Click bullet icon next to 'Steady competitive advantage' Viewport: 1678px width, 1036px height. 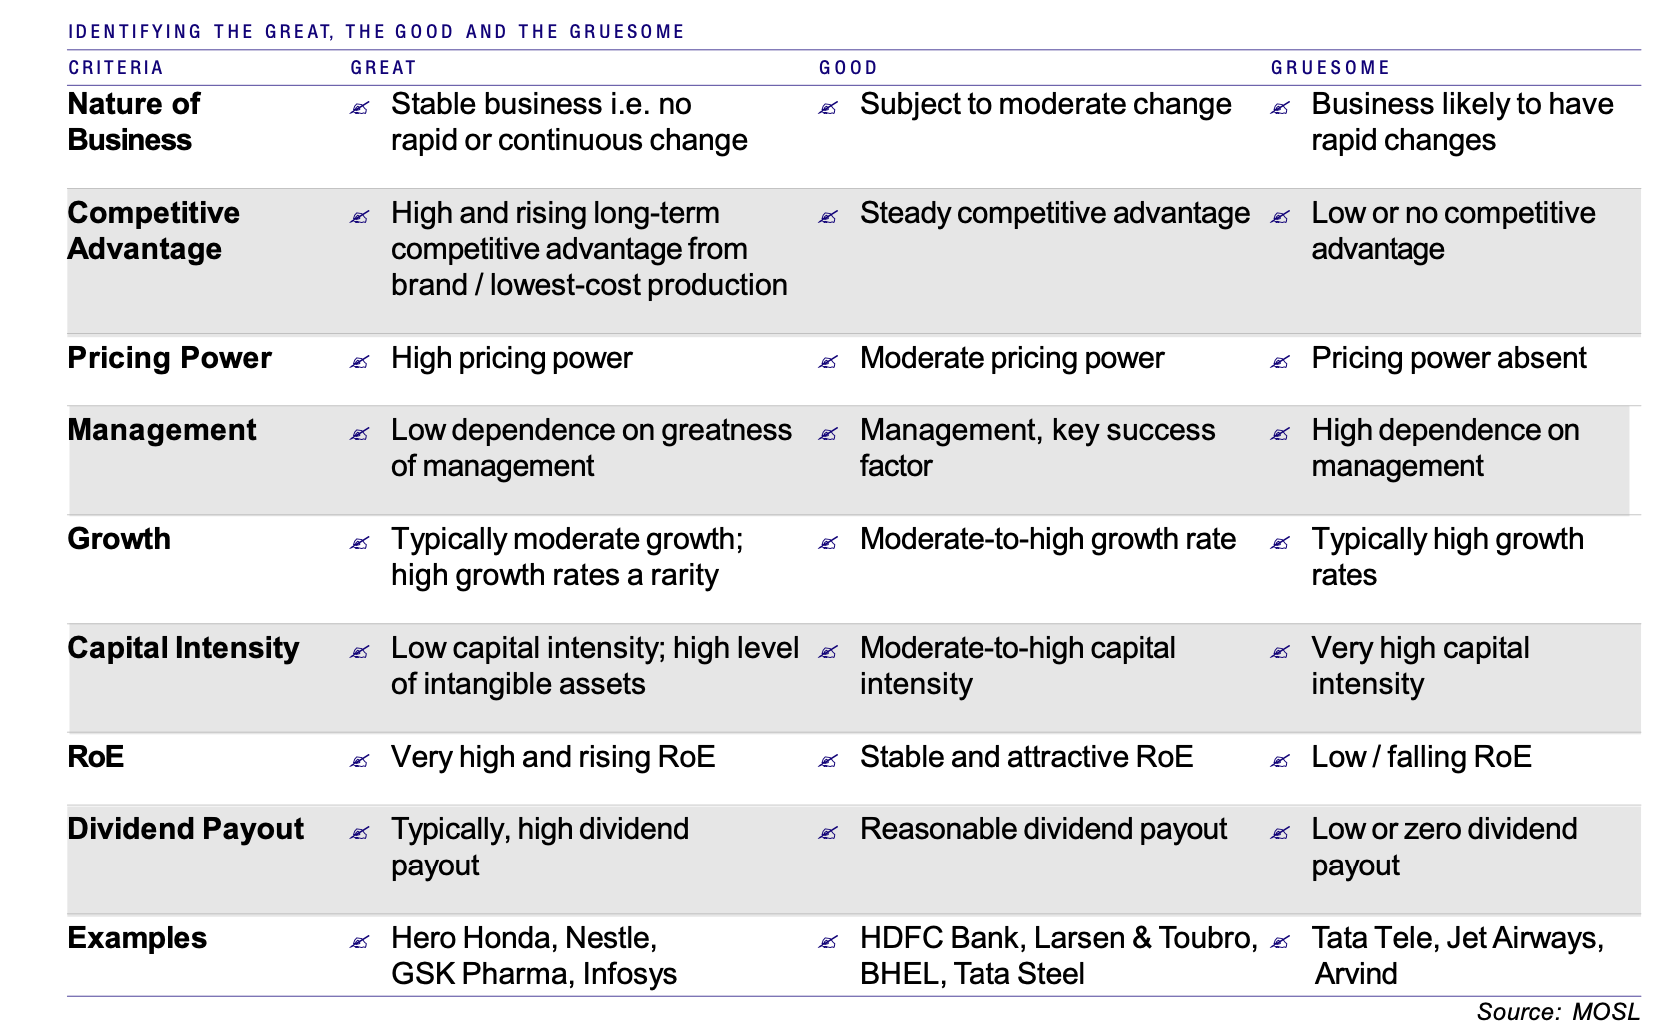coord(828,217)
